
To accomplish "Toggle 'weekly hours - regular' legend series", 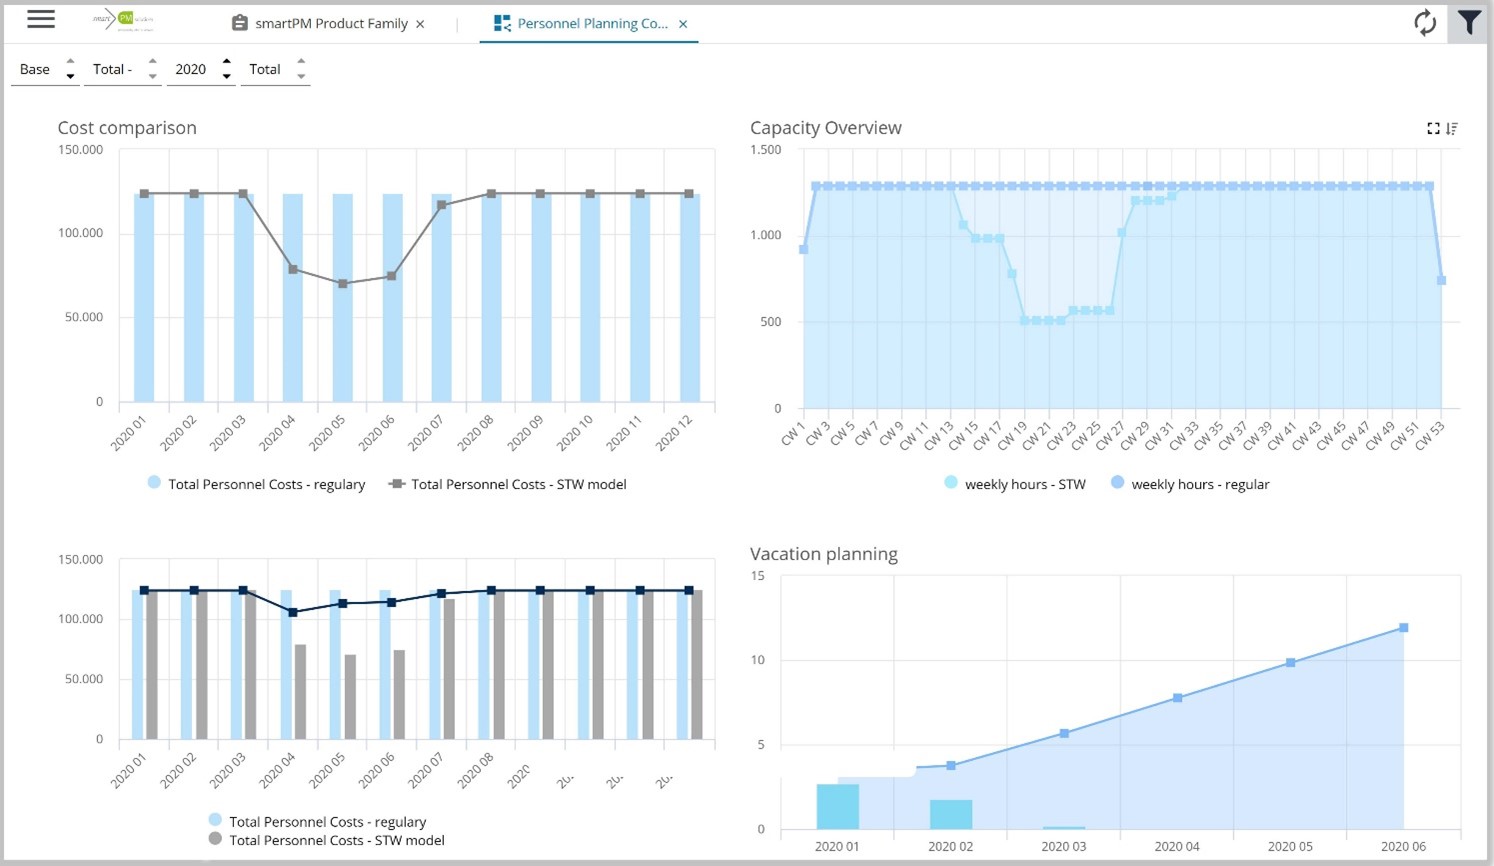I will pyautogui.click(x=1190, y=484).
